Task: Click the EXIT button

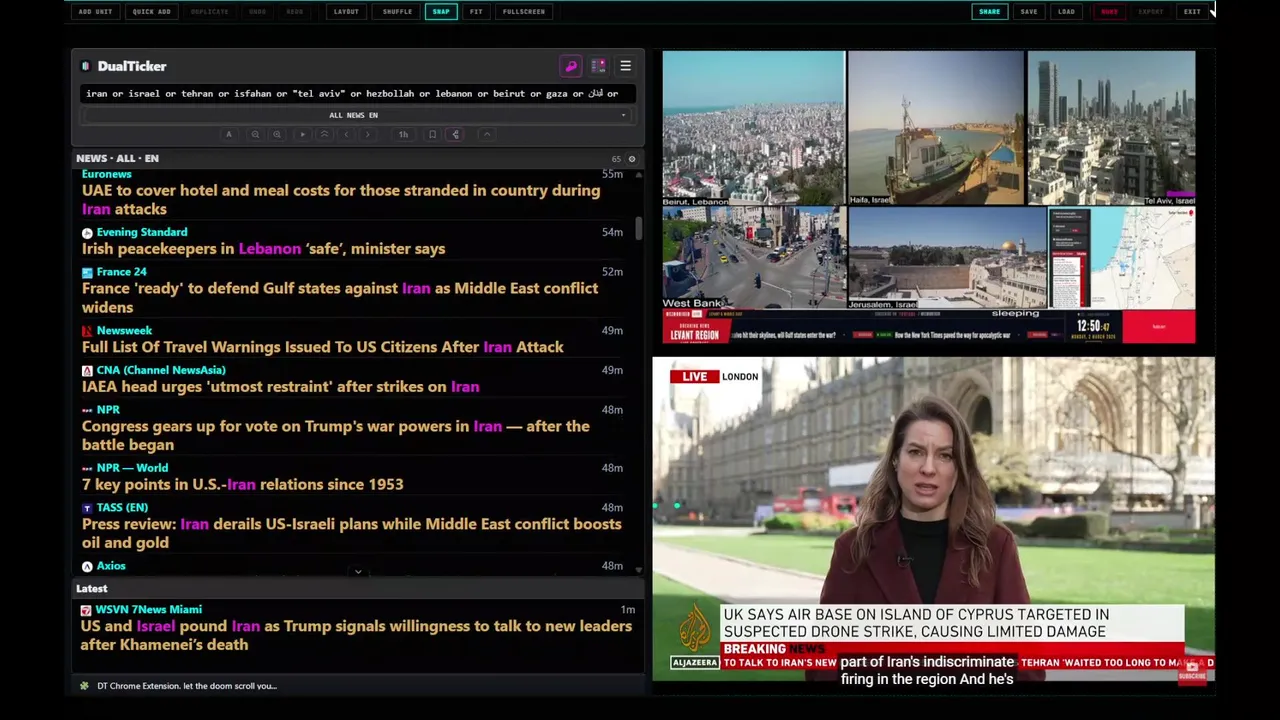Action: point(1192,12)
